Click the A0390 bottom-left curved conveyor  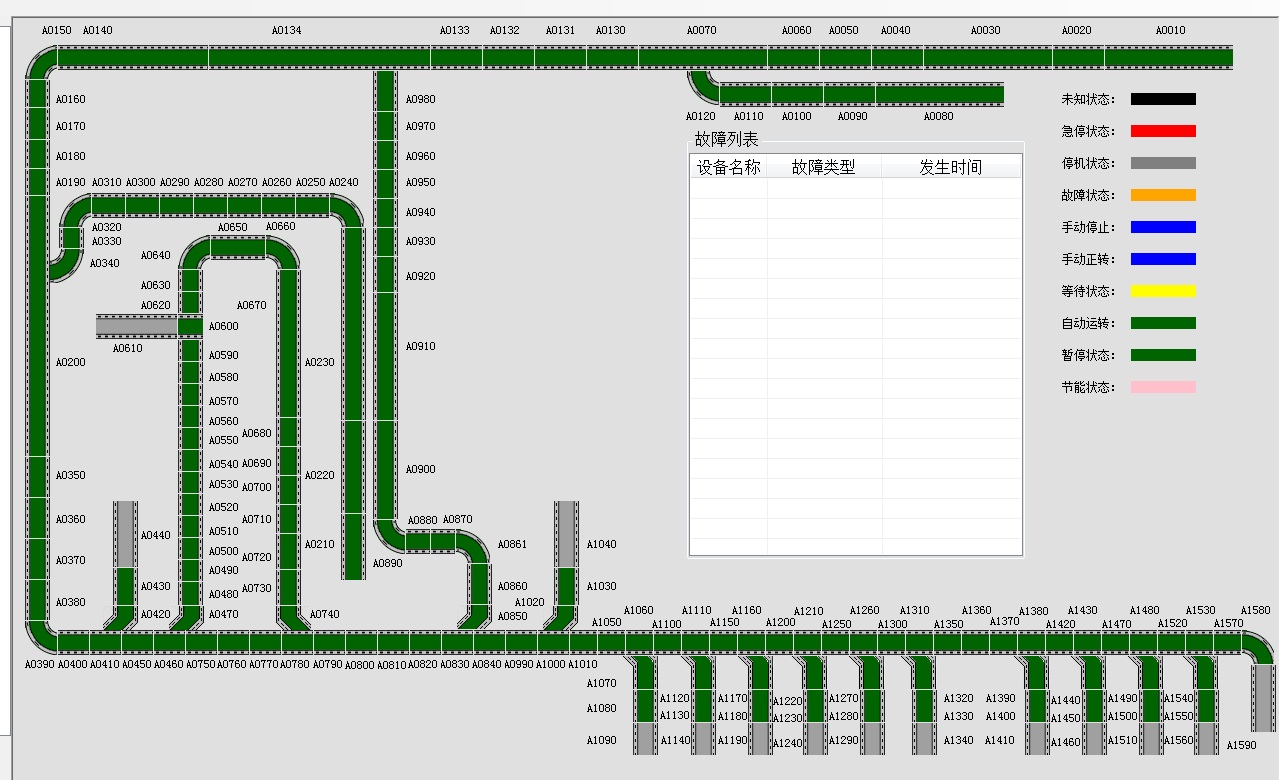pos(41,634)
